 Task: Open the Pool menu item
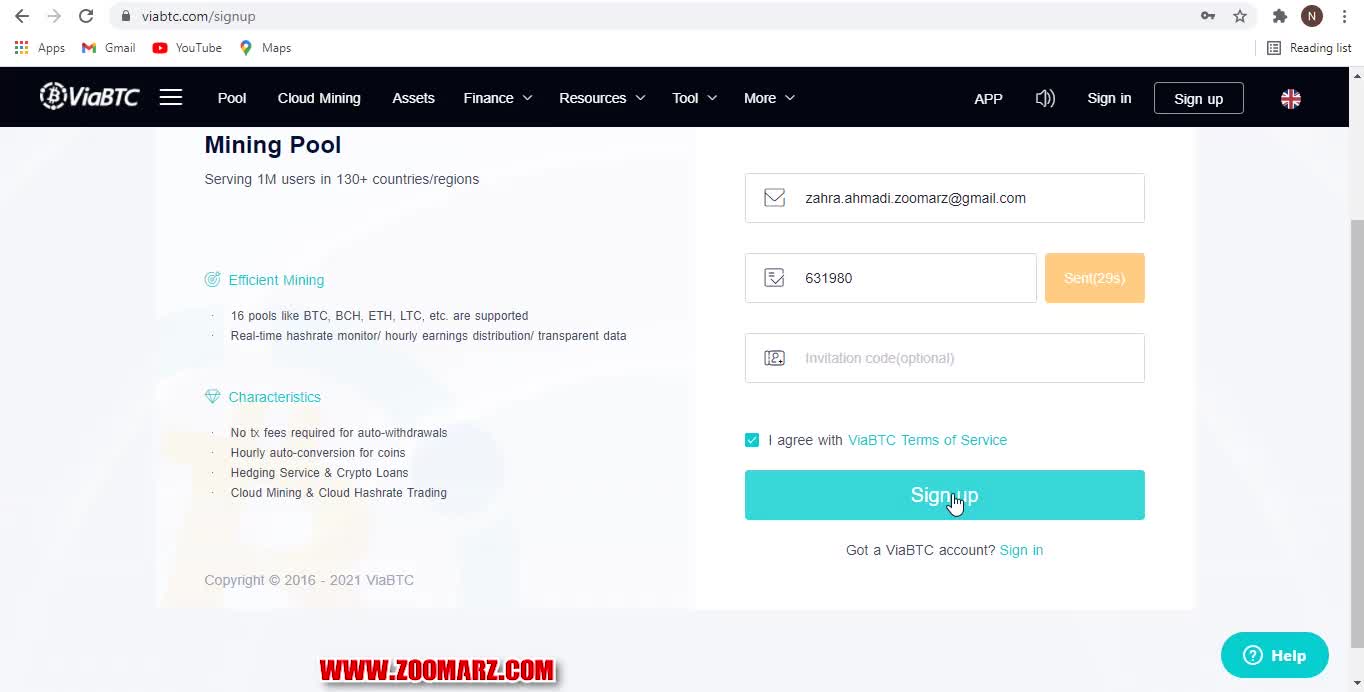232,98
